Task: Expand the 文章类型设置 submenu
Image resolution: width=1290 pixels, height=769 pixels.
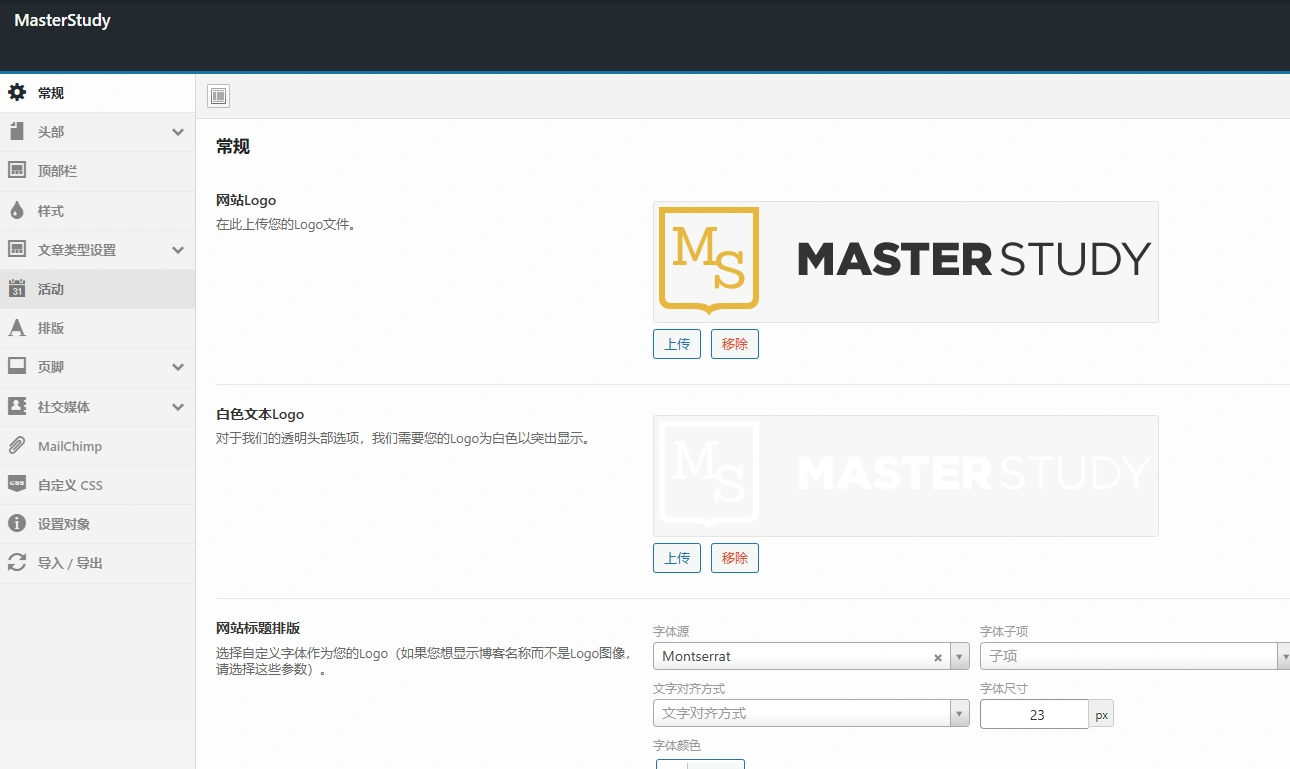Action: pos(178,249)
